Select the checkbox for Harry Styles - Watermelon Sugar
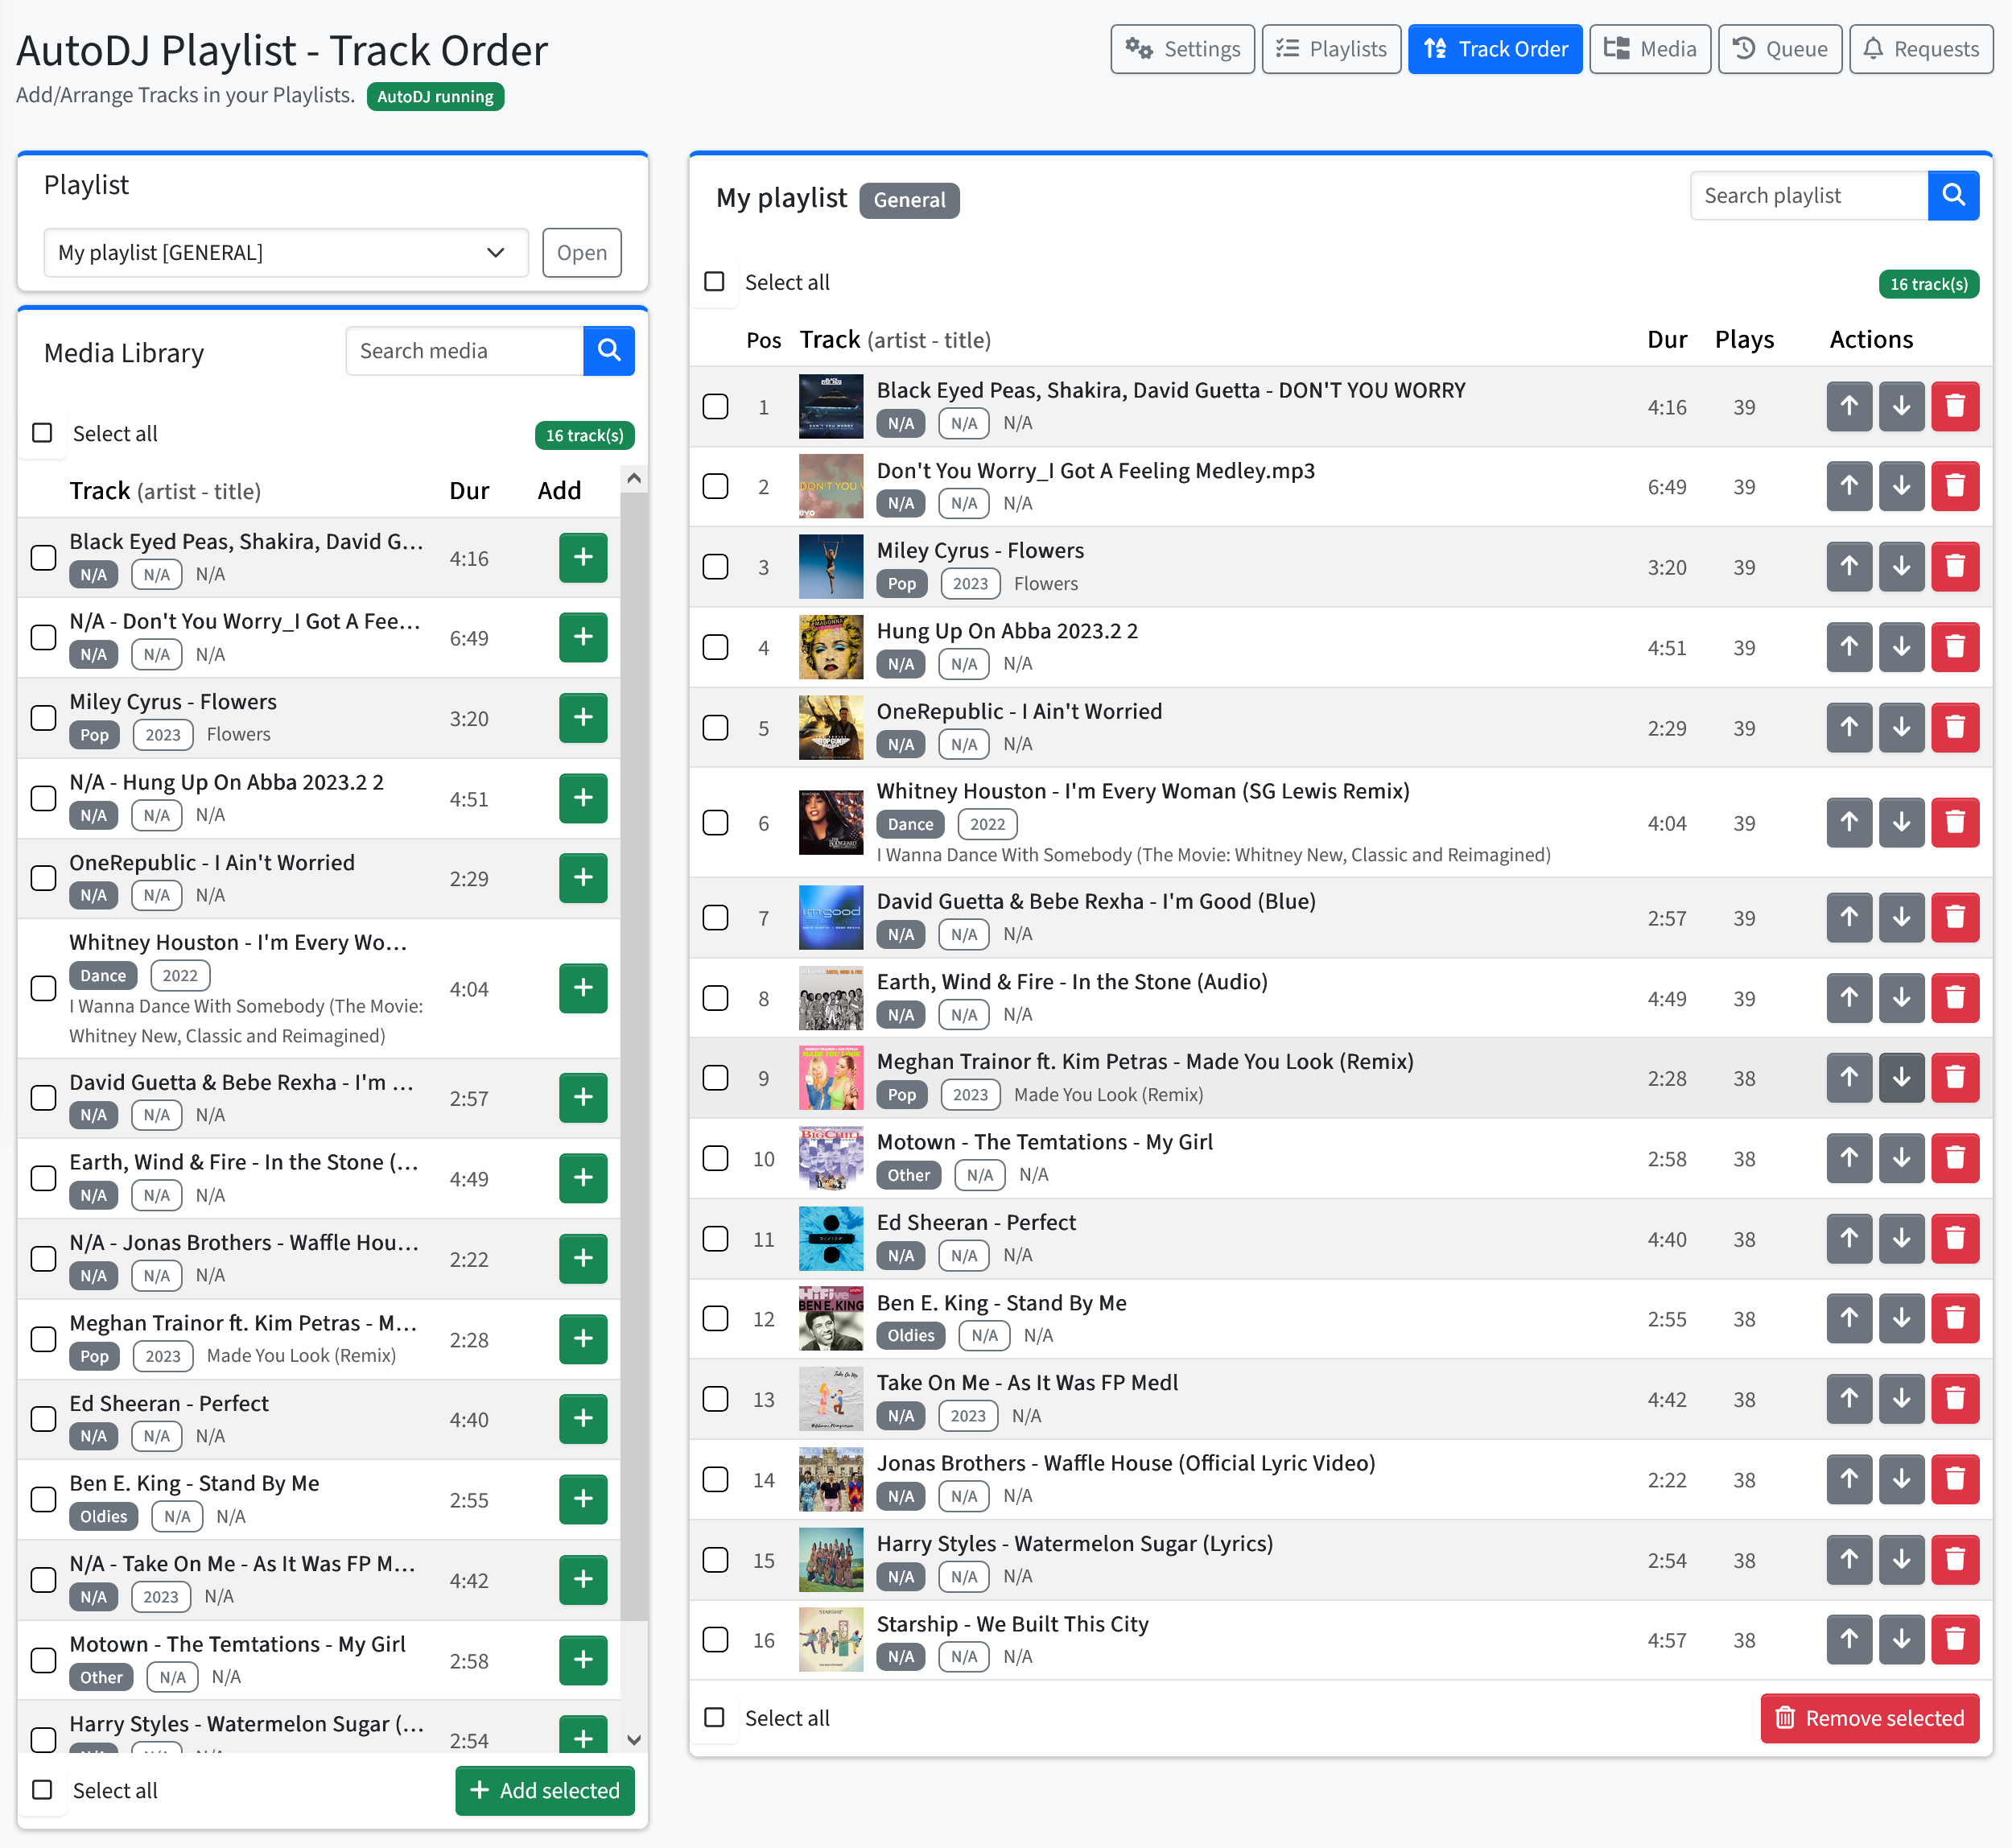 [716, 1560]
